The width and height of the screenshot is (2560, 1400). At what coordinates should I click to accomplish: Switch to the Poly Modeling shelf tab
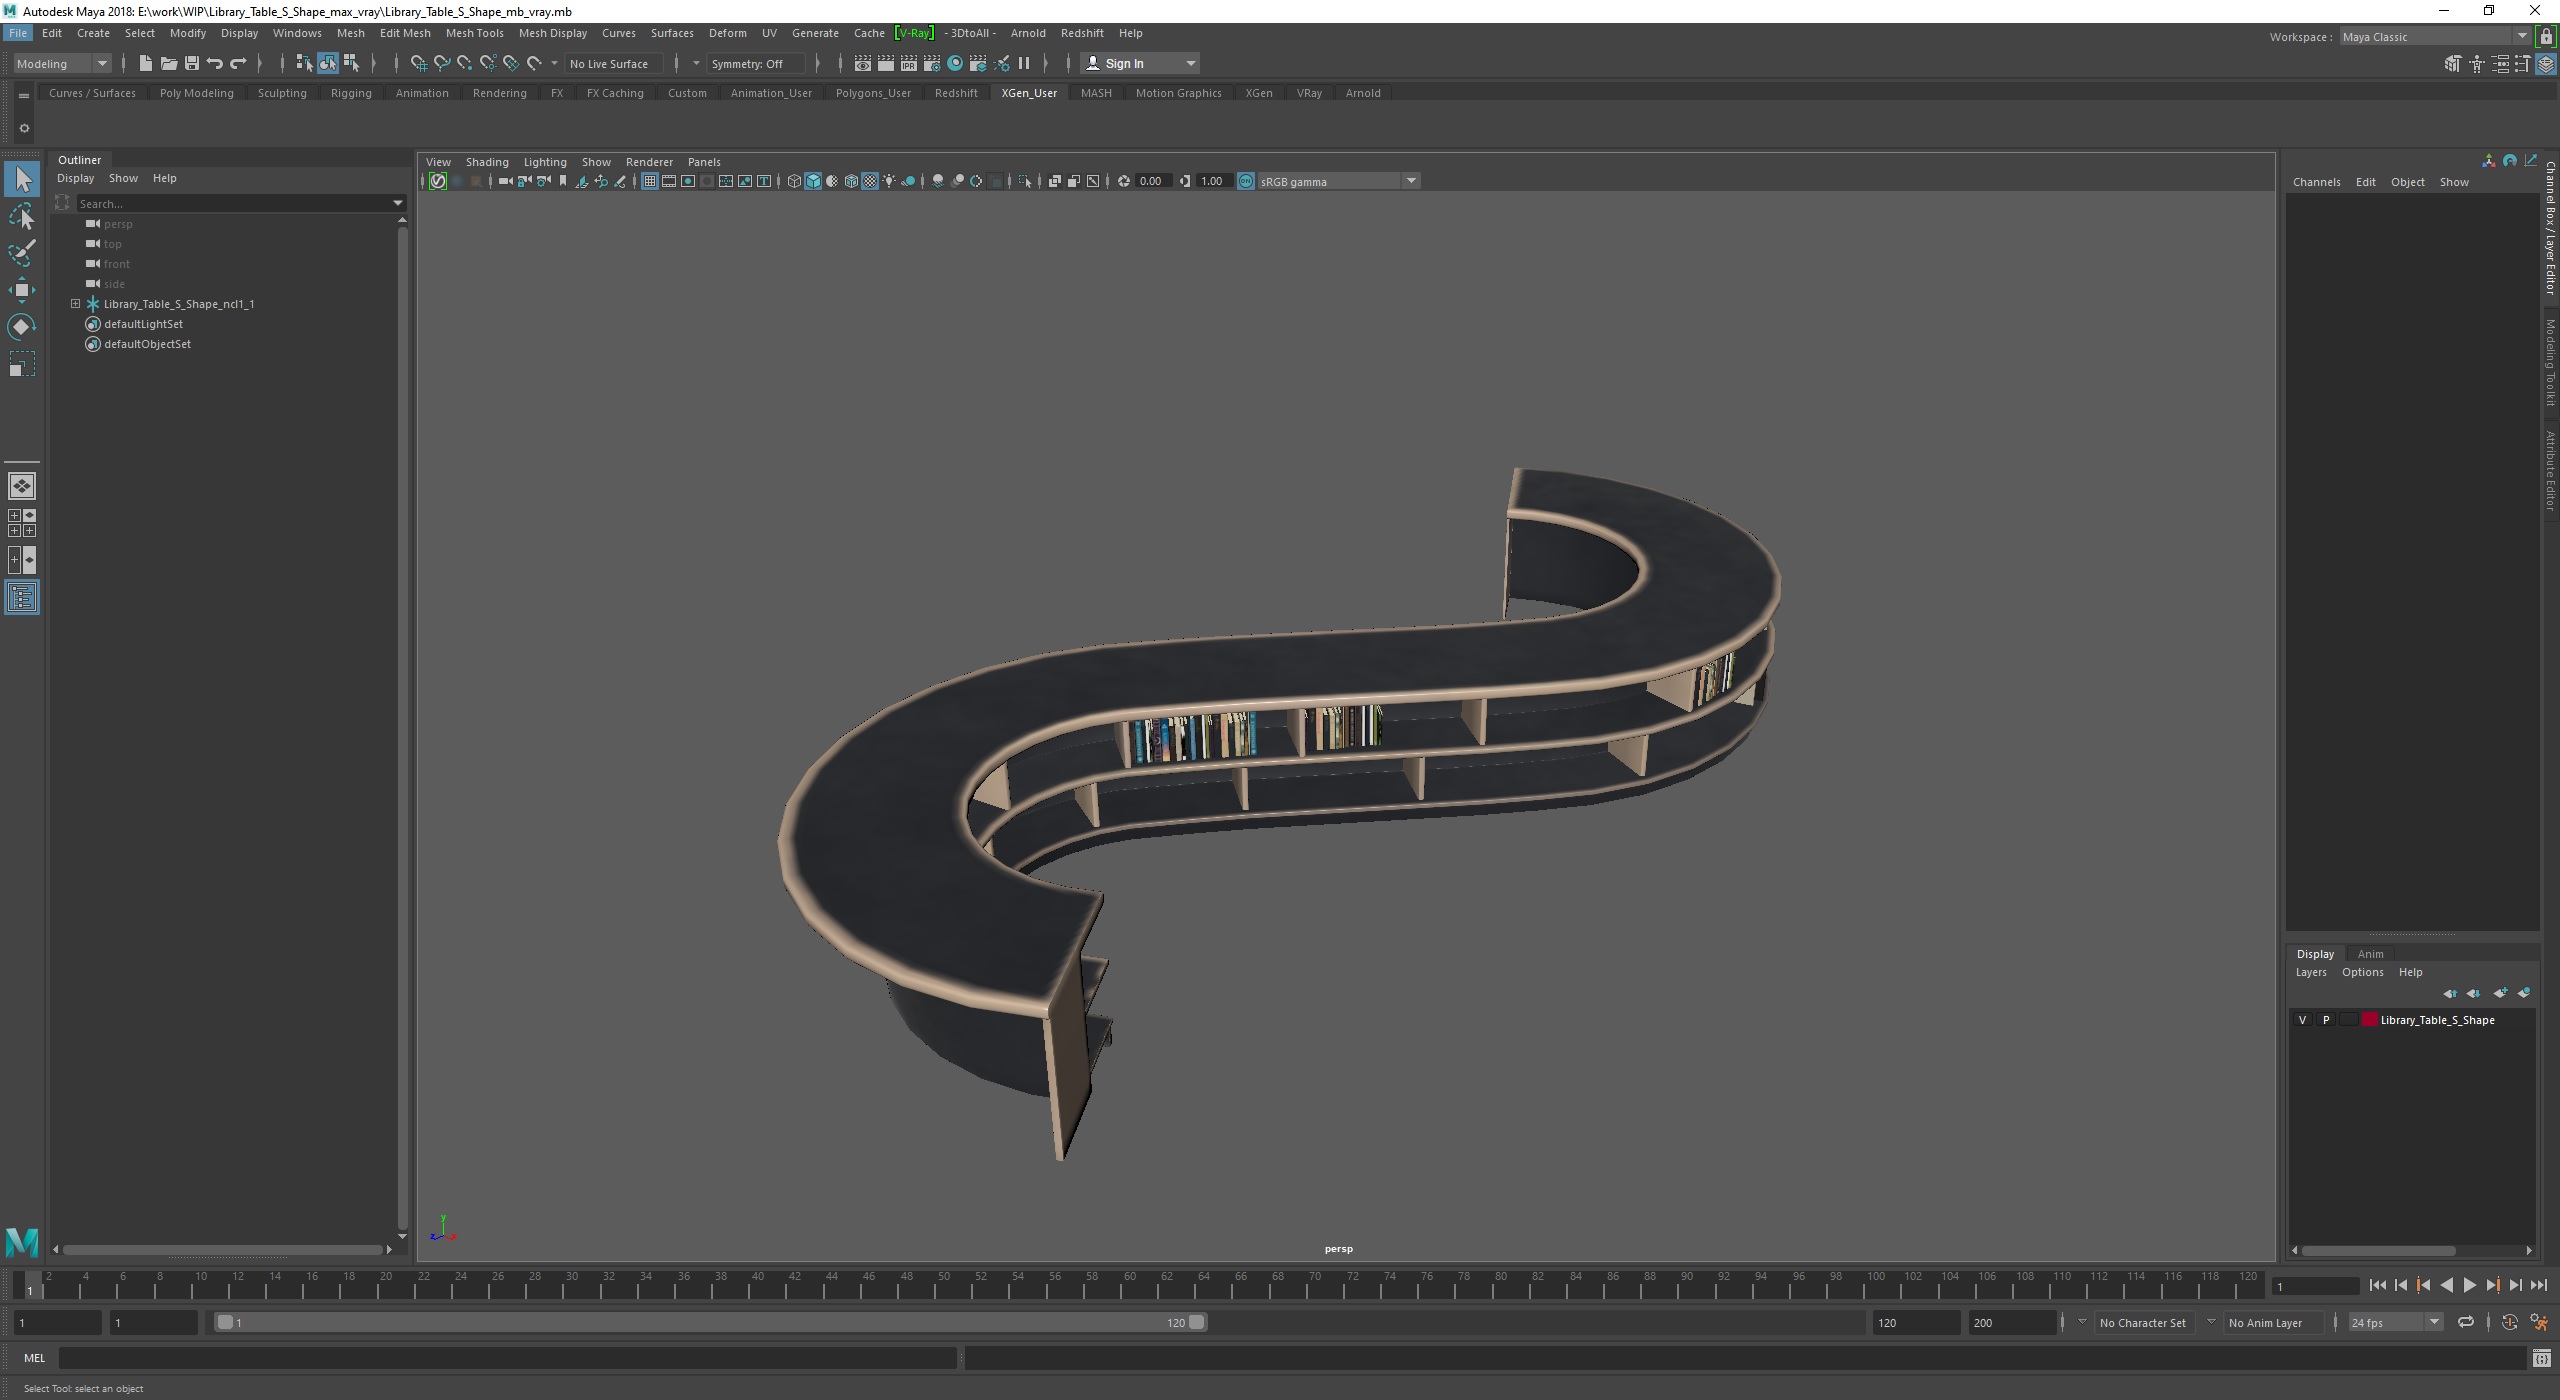(x=196, y=93)
